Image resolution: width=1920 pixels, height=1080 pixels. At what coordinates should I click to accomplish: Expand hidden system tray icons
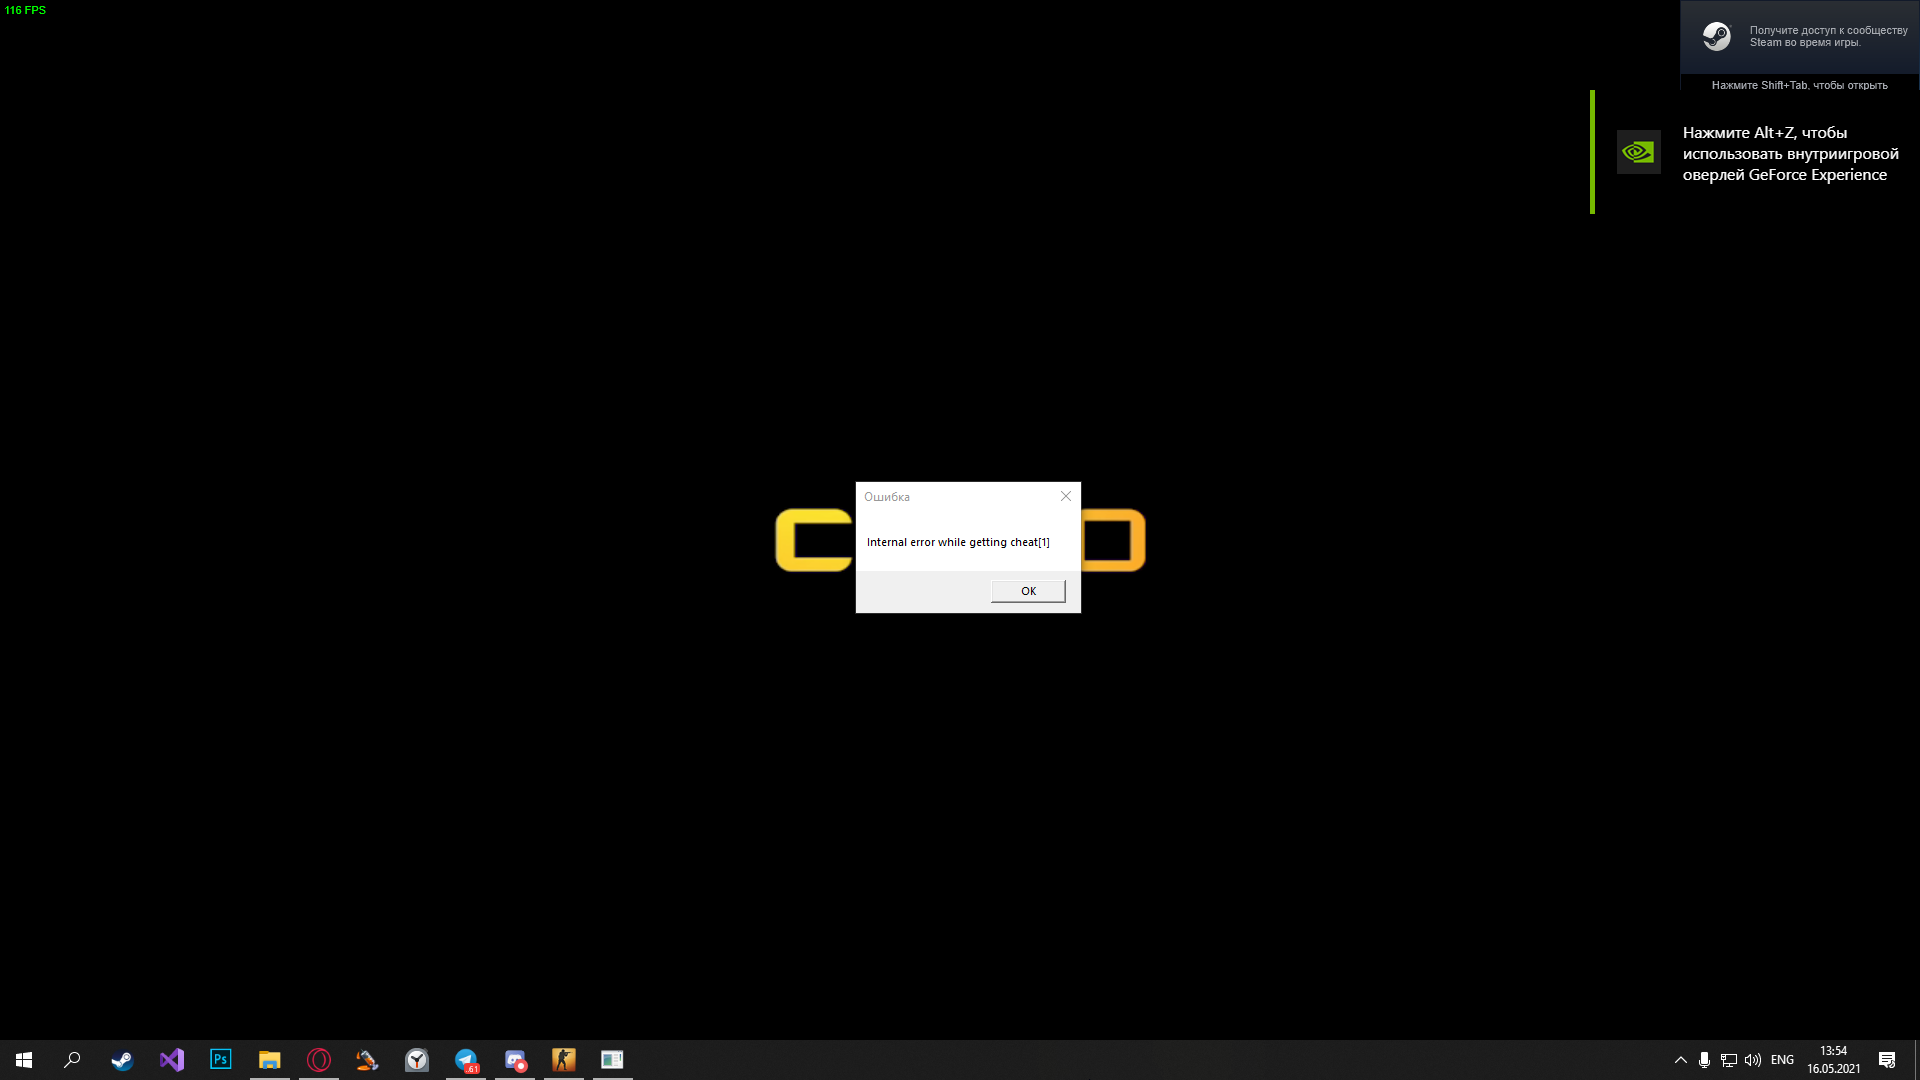click(x=1681, y=1060)
